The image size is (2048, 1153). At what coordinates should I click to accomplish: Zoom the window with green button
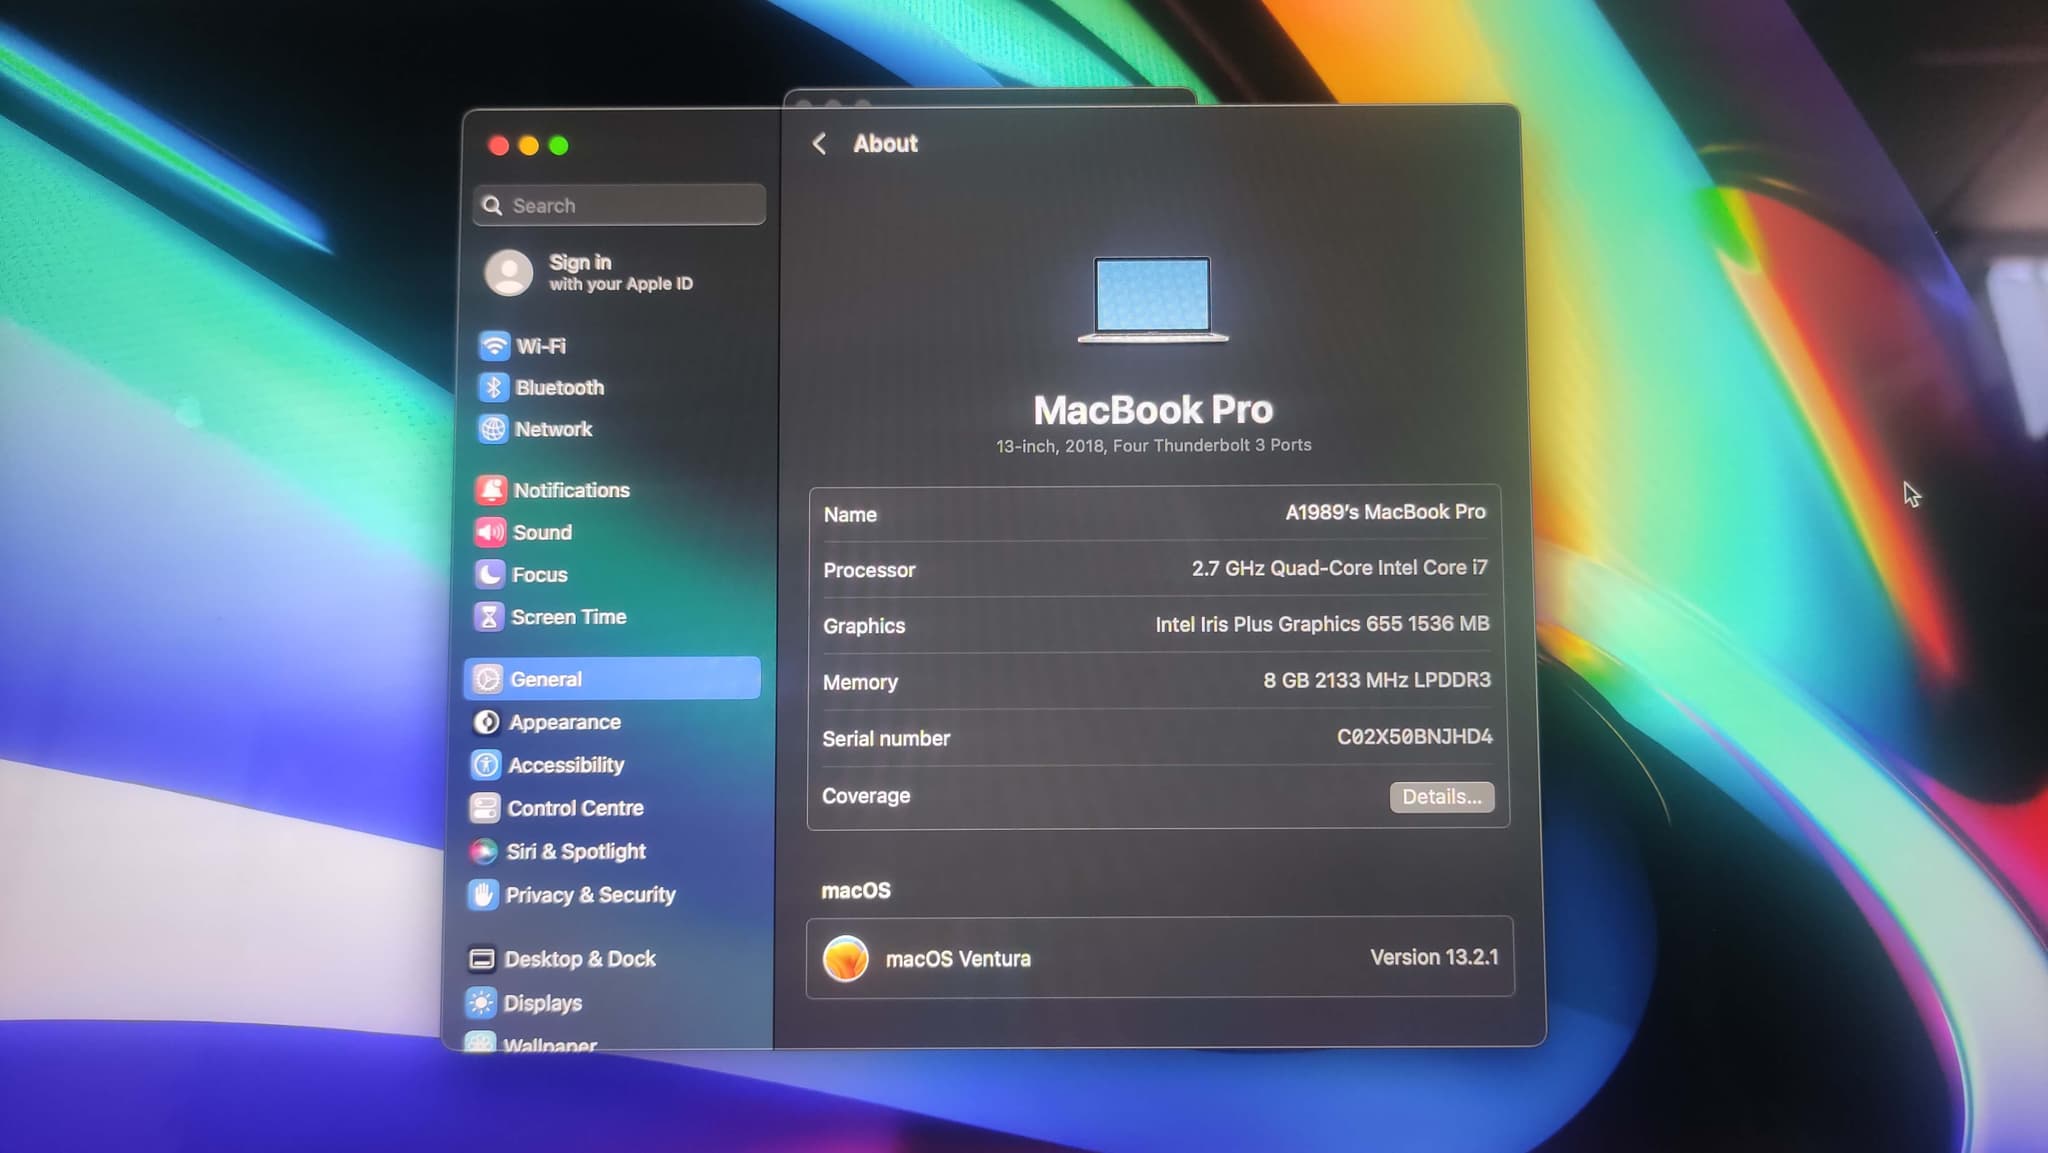[559, 146]
